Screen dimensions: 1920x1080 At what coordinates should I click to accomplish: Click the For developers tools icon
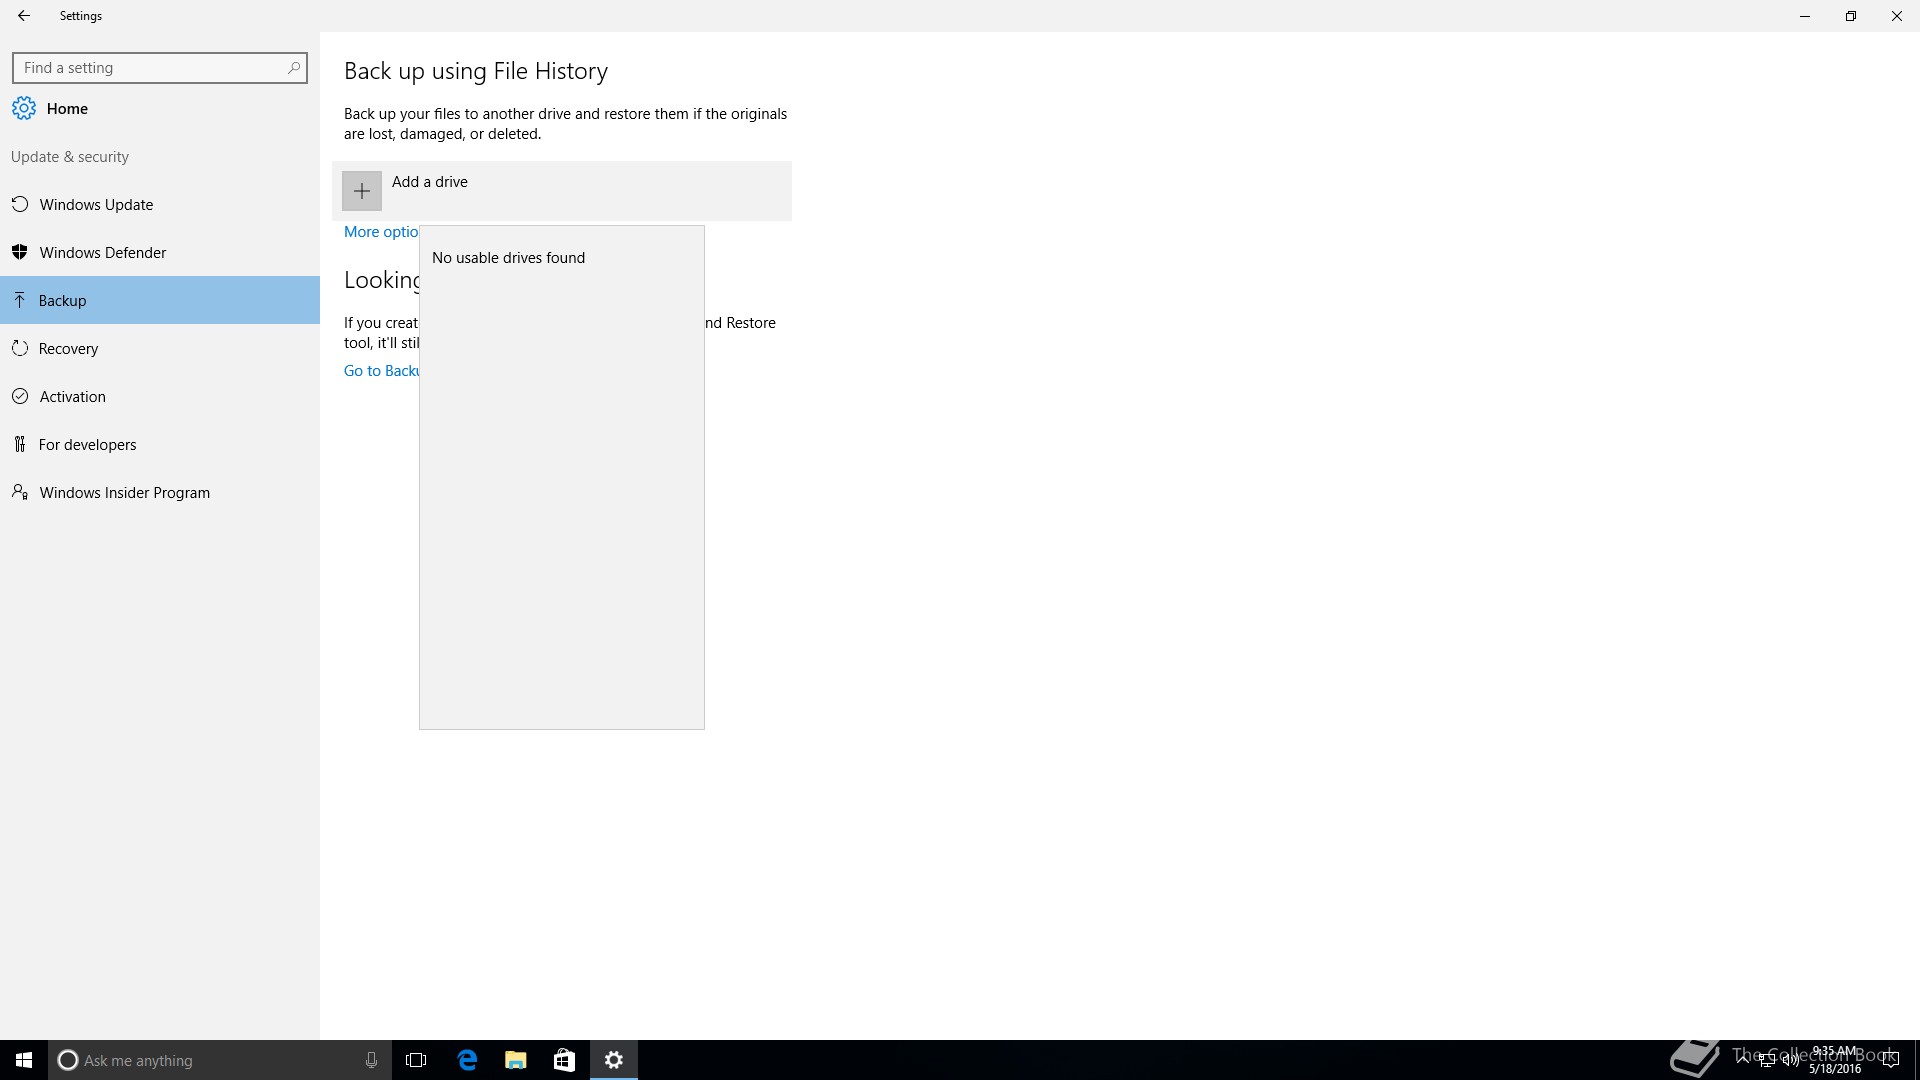tap(20, 444)
